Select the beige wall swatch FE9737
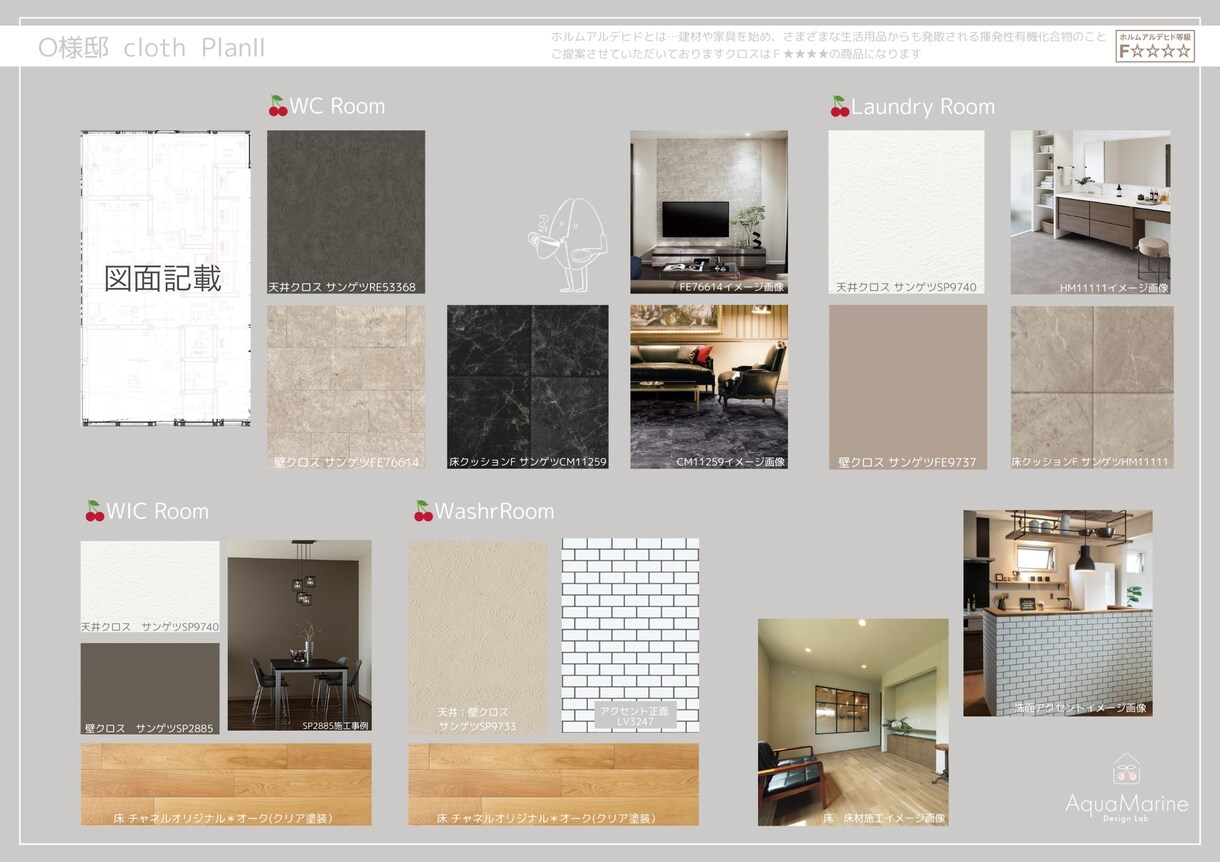 coord(908,387)
